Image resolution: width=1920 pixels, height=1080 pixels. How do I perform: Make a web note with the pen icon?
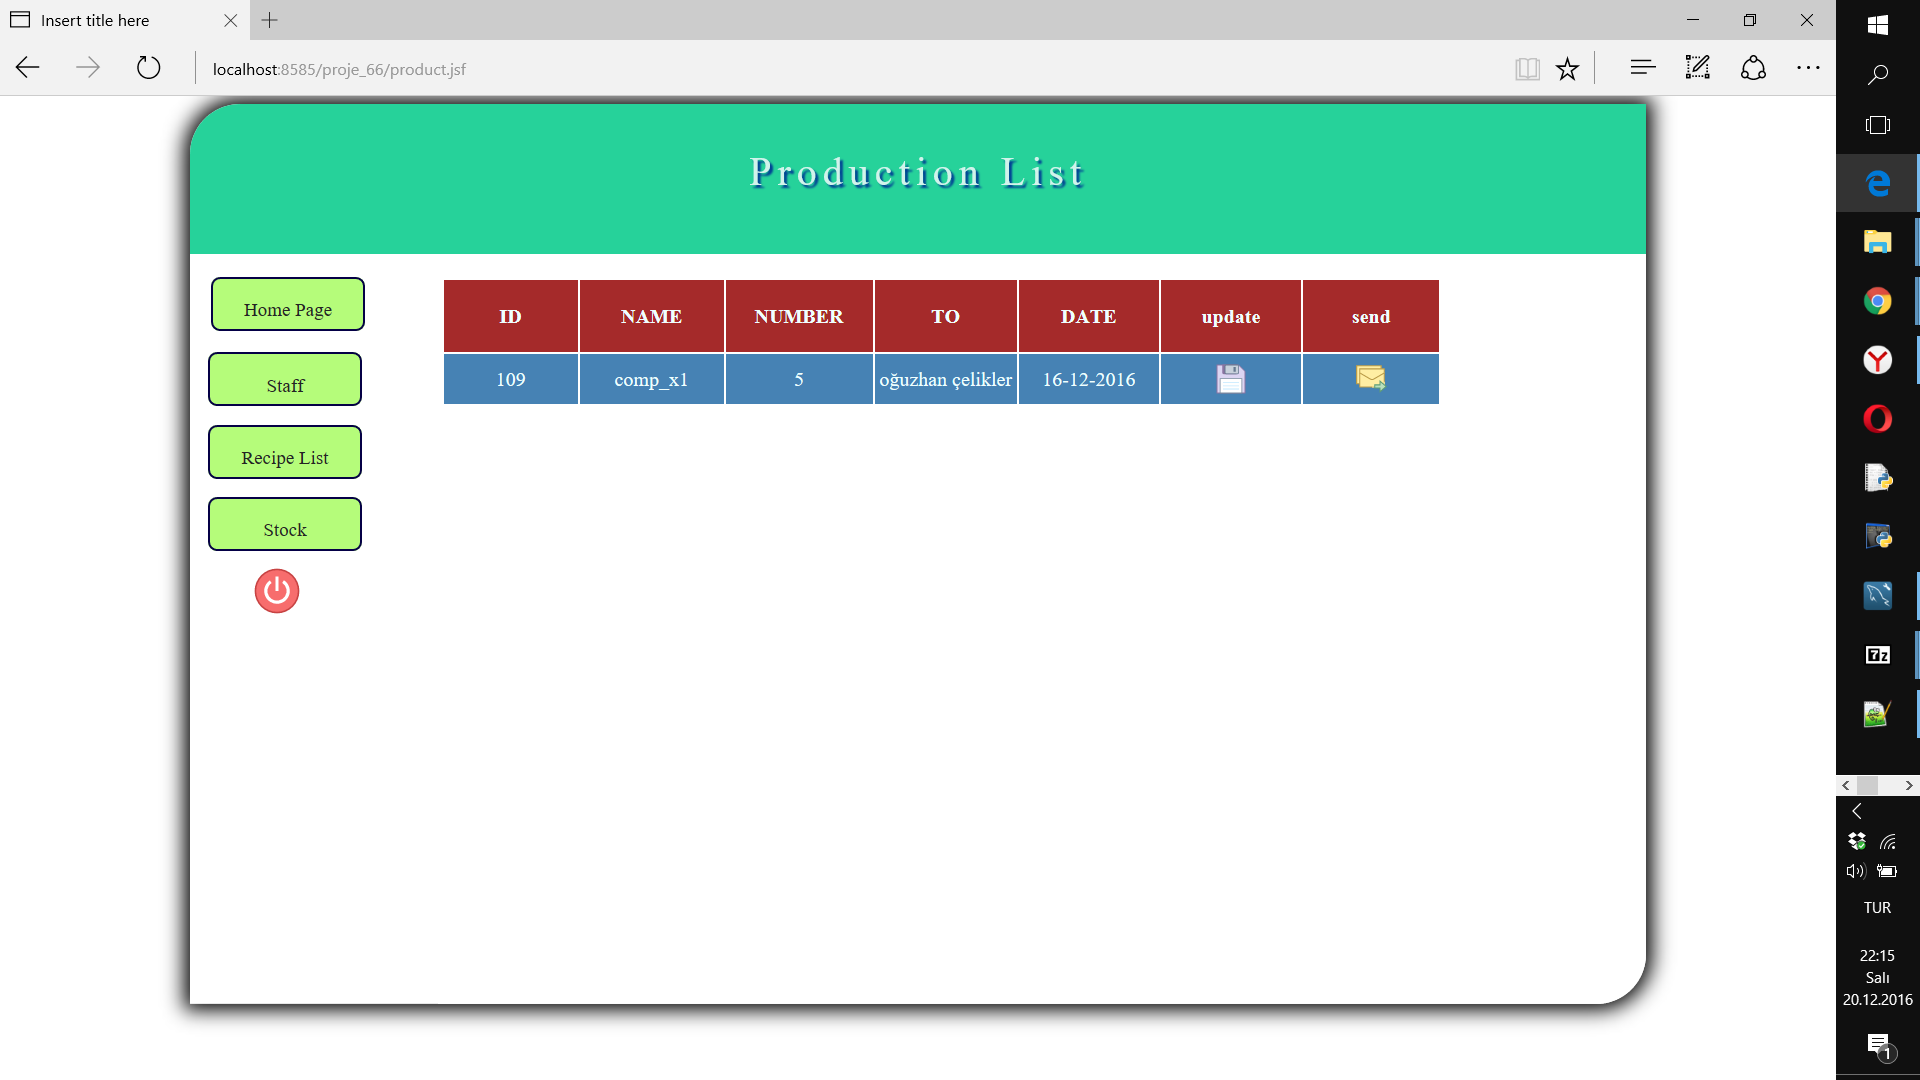pos(1698,68)
